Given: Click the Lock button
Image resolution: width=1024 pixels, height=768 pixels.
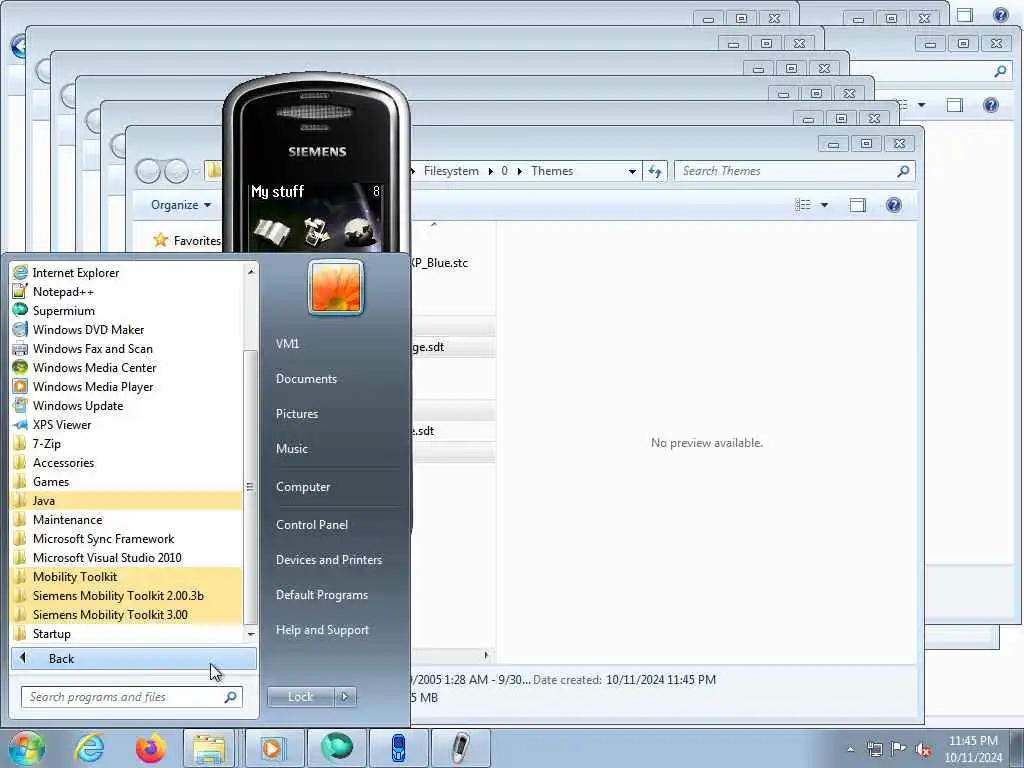Looking at the screenshot, I should pos(300,697).
